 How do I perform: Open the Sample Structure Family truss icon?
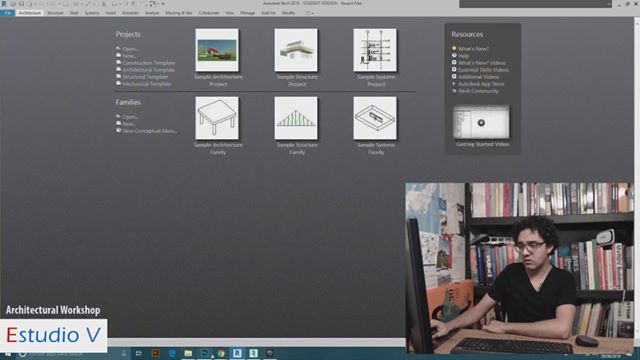[x=296, y=118]
